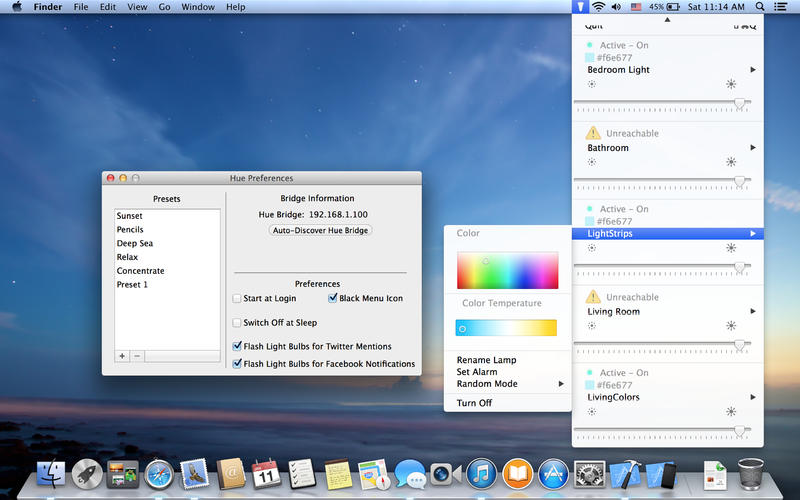Remove preset with minus button
Viewport: 800px width, 500px height.
(137, 356)
